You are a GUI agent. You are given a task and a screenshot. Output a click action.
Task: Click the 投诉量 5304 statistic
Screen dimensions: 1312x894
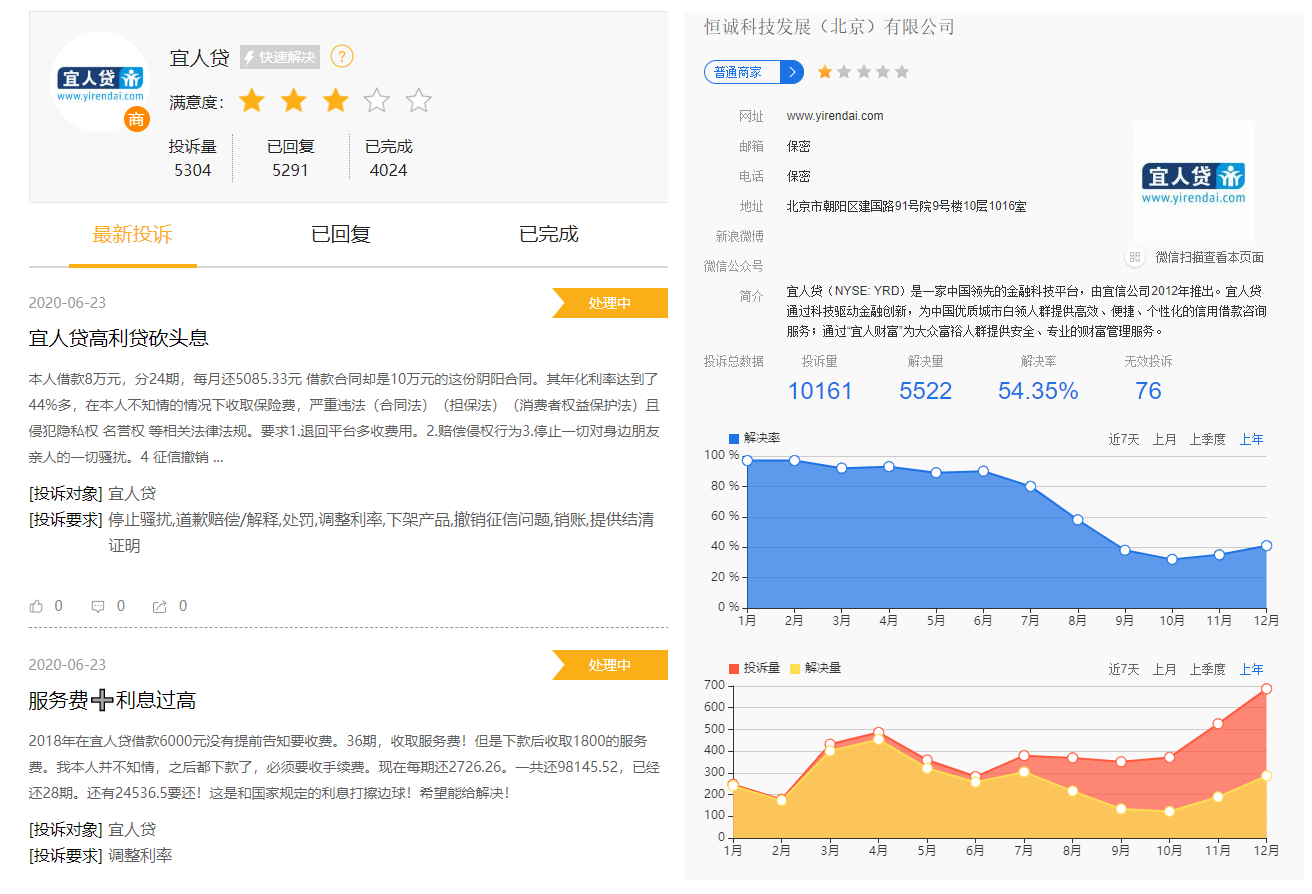click(193, 158)
